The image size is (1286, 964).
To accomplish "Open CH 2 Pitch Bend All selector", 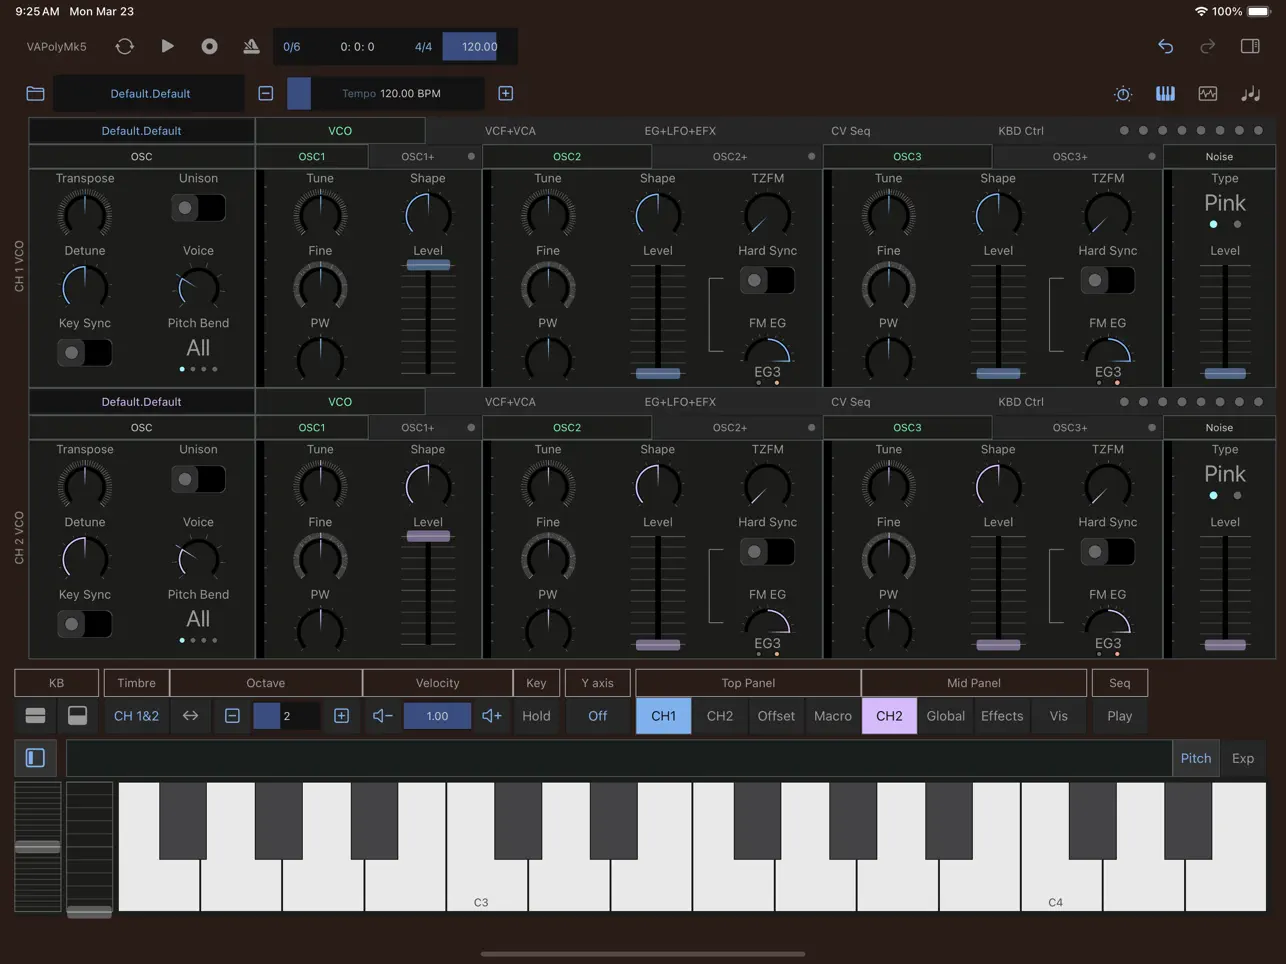I will point(198,620).
